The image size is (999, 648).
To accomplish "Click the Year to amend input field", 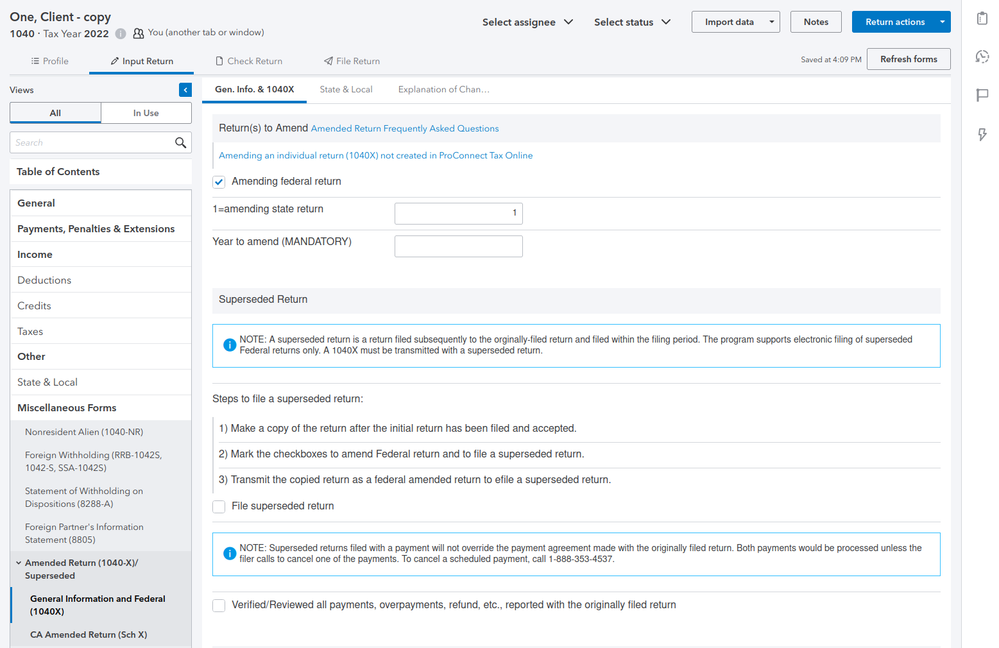I will click(458, 246).
